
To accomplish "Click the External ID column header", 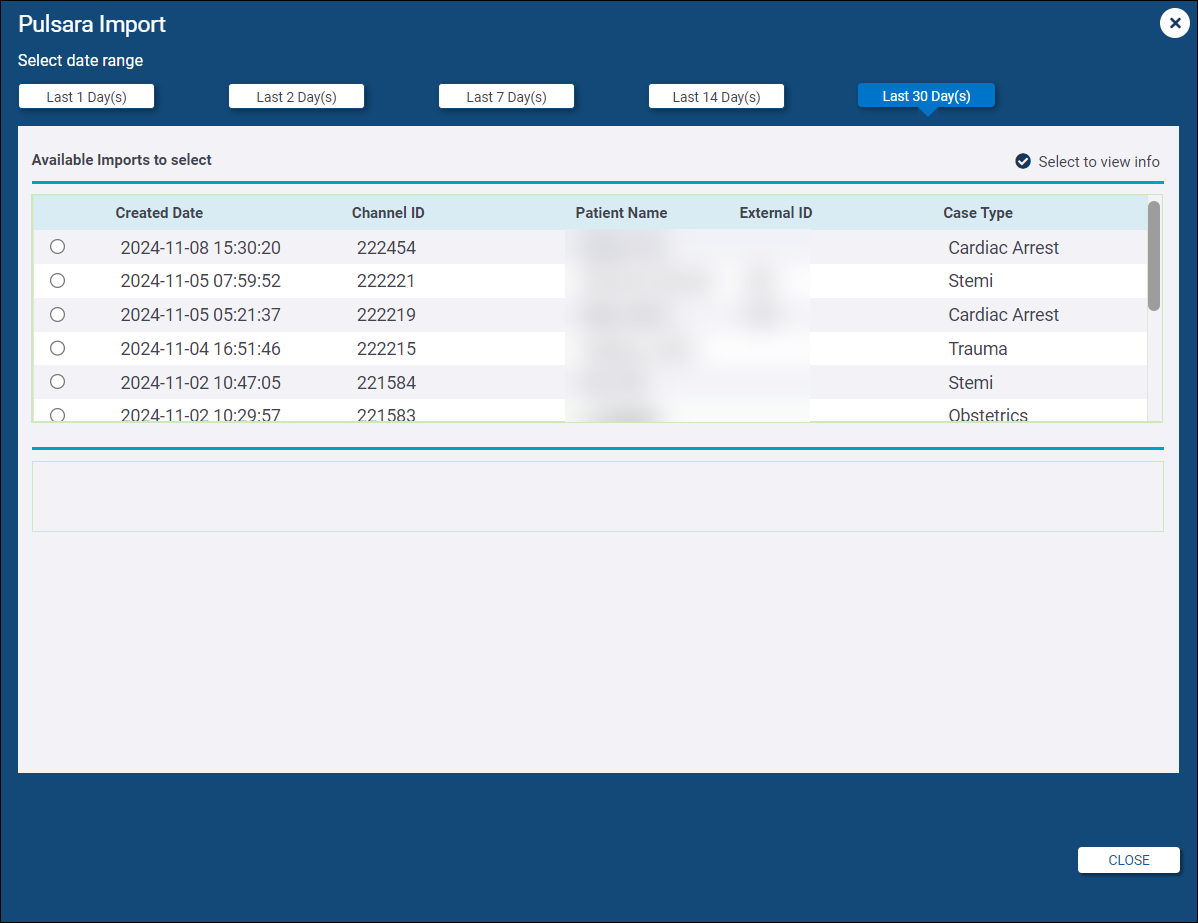I will [775, 213].
